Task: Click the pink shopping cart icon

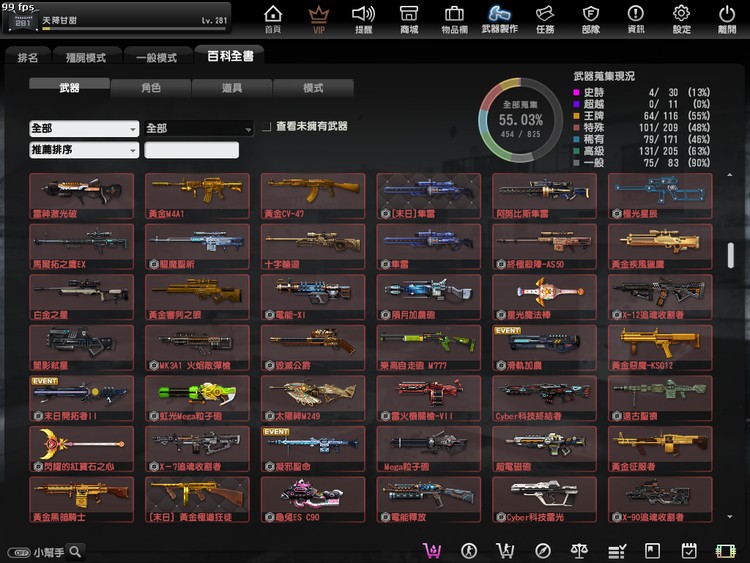Action: tap(432, 551)
